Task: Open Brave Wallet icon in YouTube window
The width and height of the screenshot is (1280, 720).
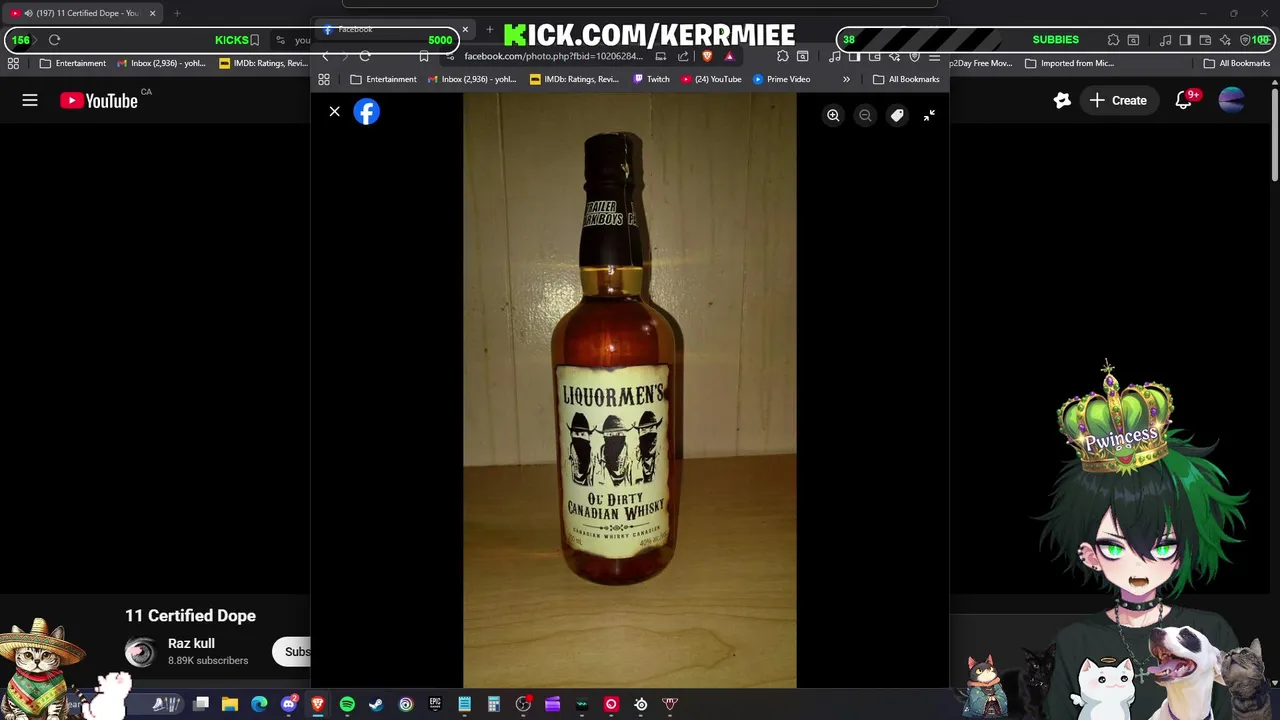Action: 1205,40
